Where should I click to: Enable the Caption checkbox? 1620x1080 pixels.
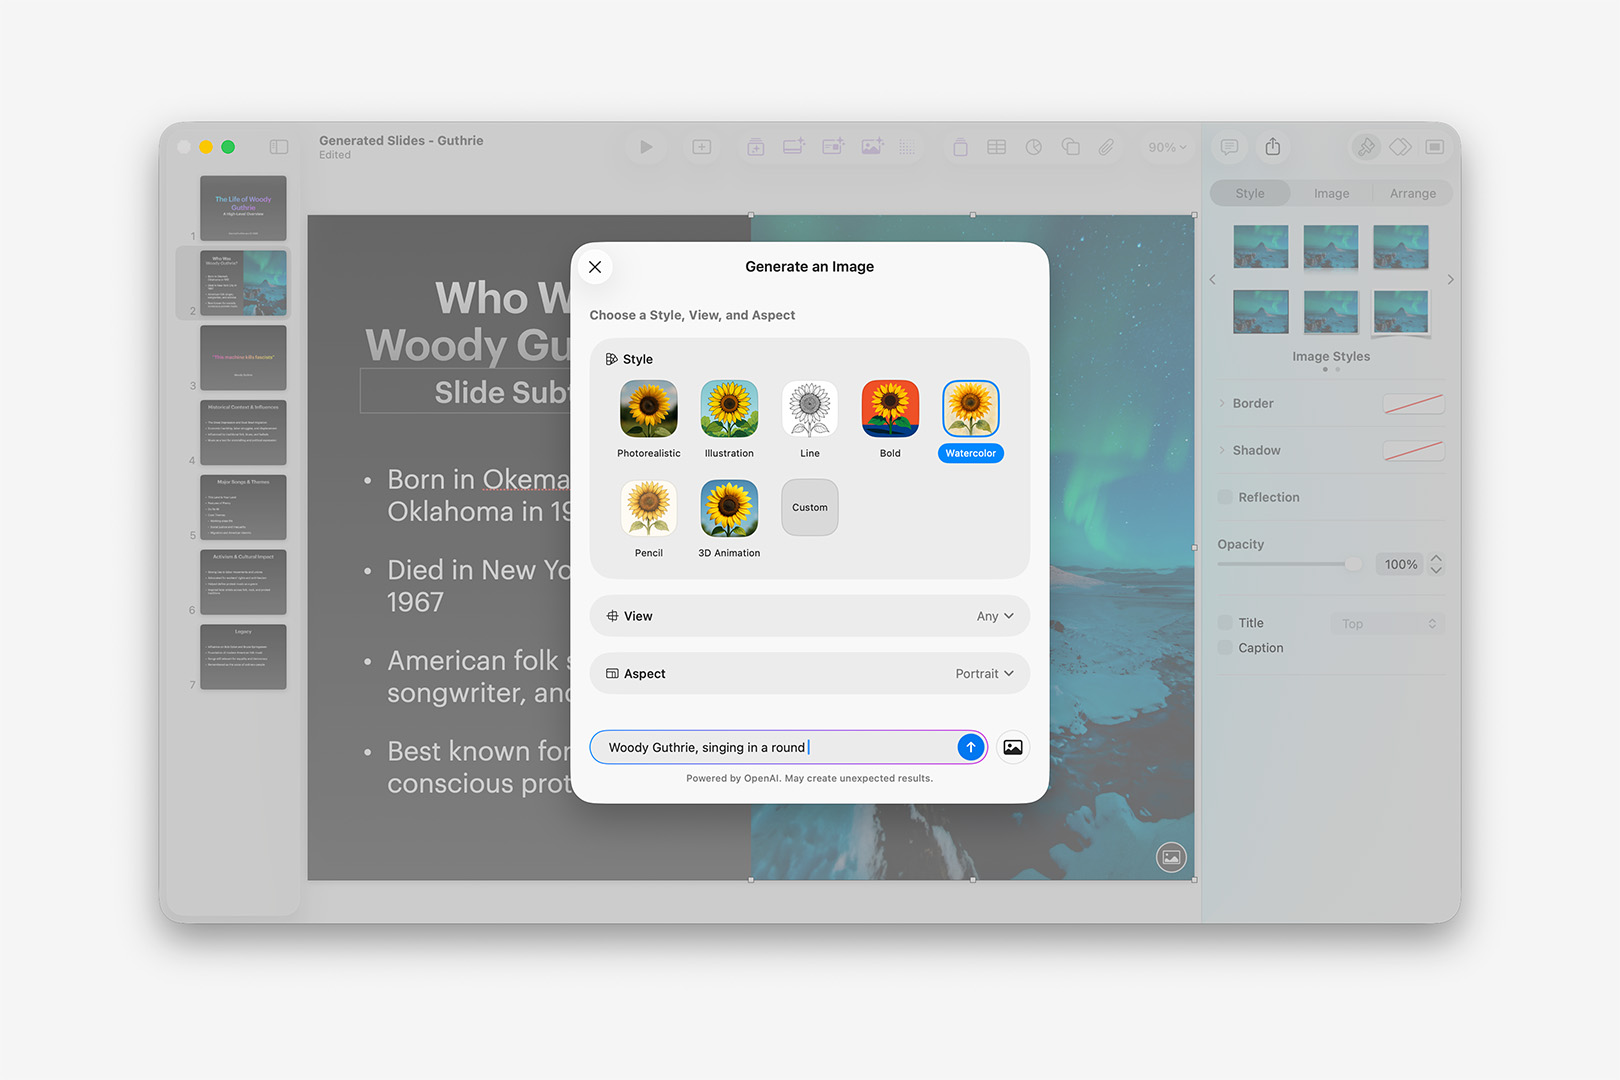pyautogui.click(x=1225, y=647)
